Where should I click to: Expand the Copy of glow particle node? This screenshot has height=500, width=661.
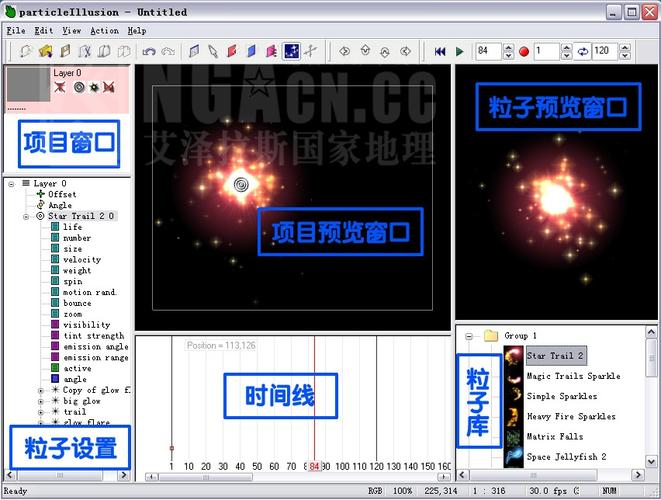(x=41, y=391)
